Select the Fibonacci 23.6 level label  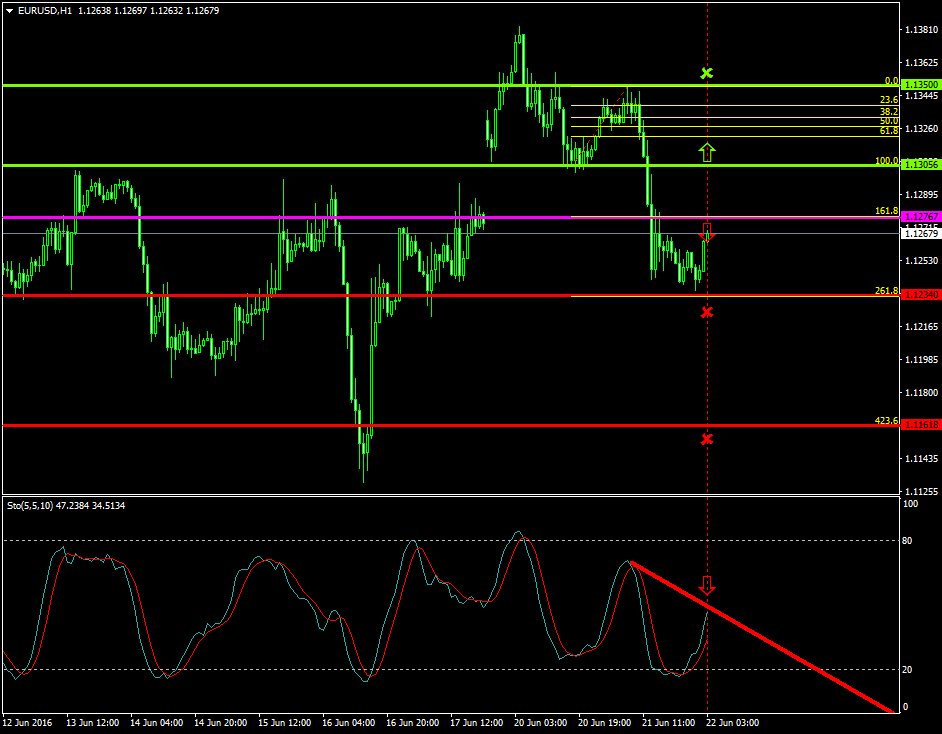tap(888, 100)
